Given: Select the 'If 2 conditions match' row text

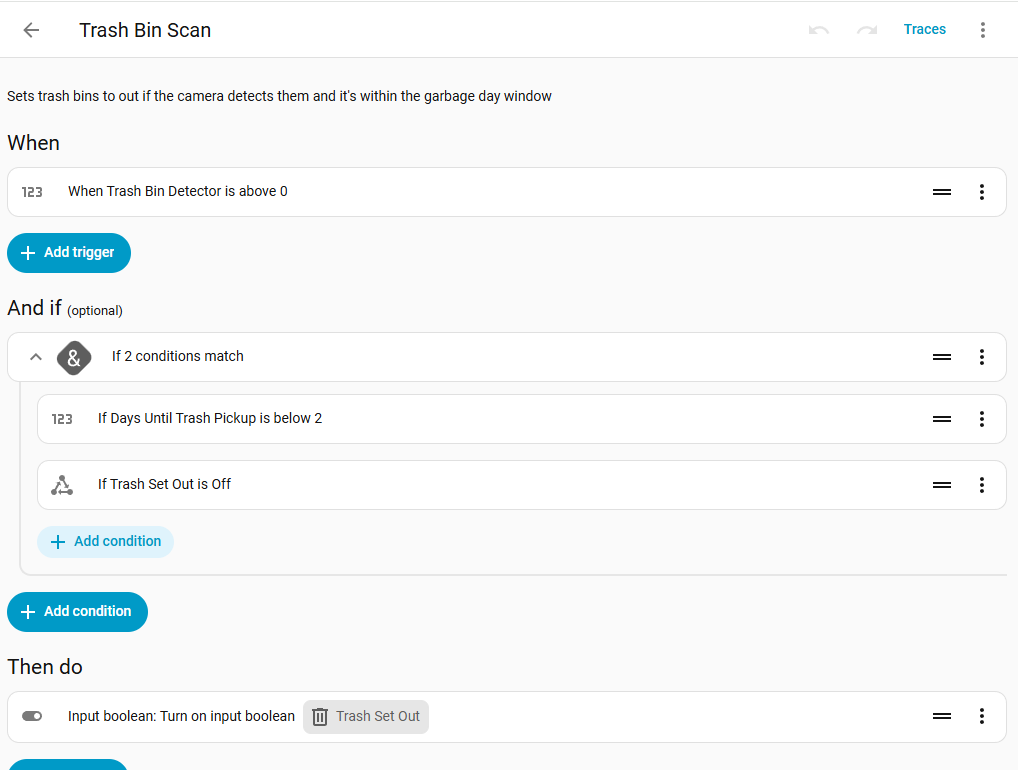Looking at the screenshot, I should pyautogui.click(x=177, y=356).
